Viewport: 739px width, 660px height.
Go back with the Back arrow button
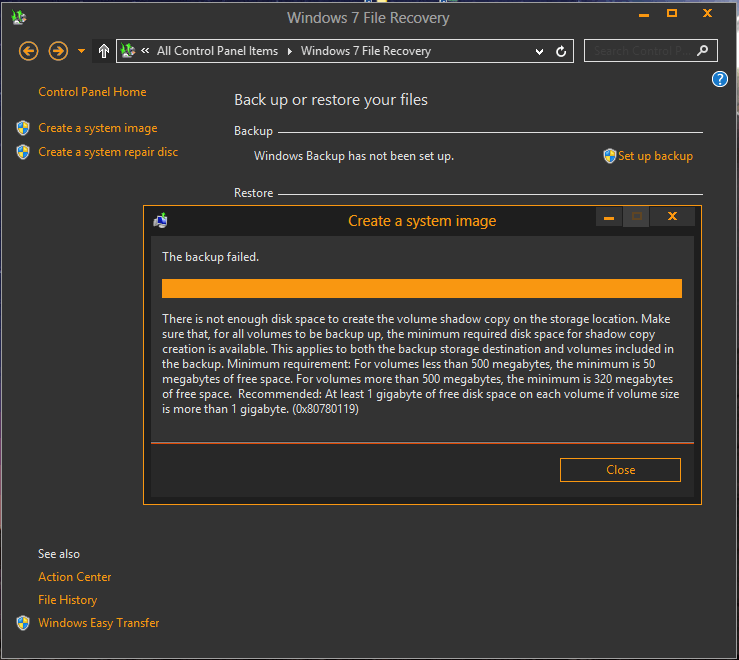[28, 51]
